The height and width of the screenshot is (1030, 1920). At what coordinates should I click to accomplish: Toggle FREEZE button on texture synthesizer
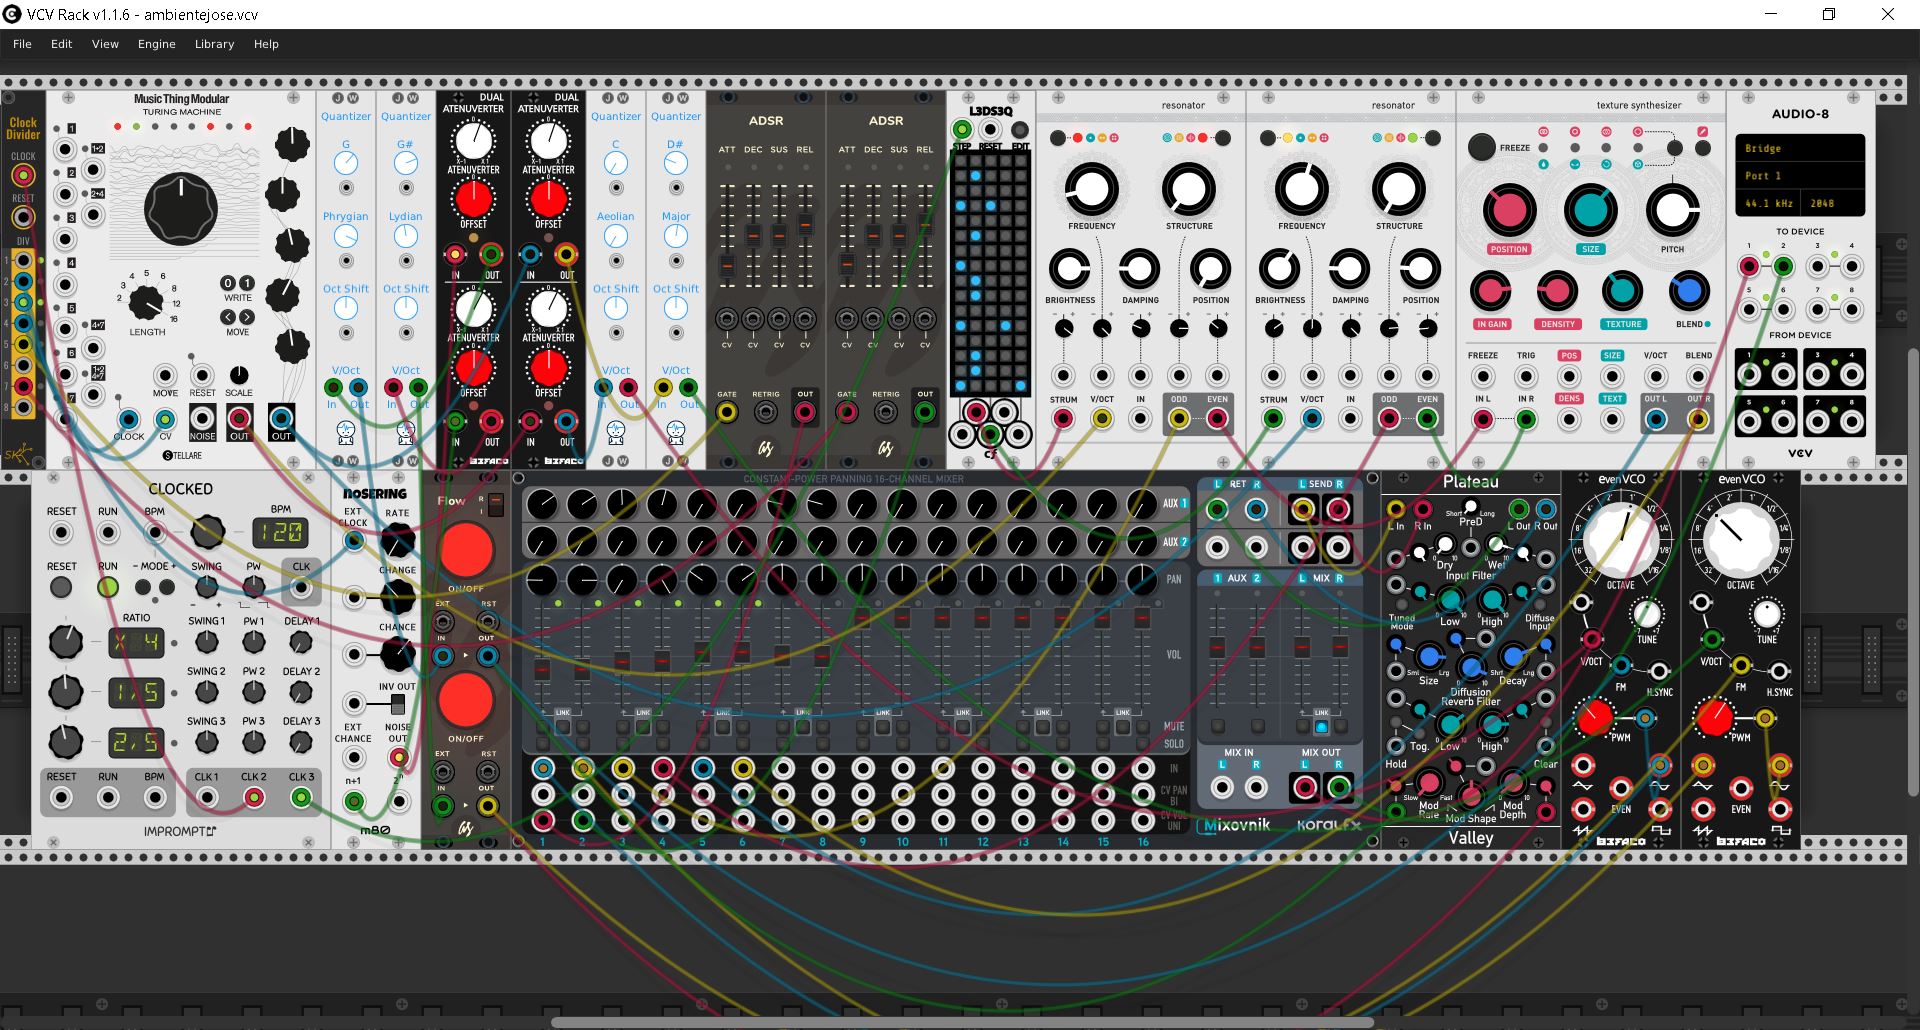[x=1481, y=147]
